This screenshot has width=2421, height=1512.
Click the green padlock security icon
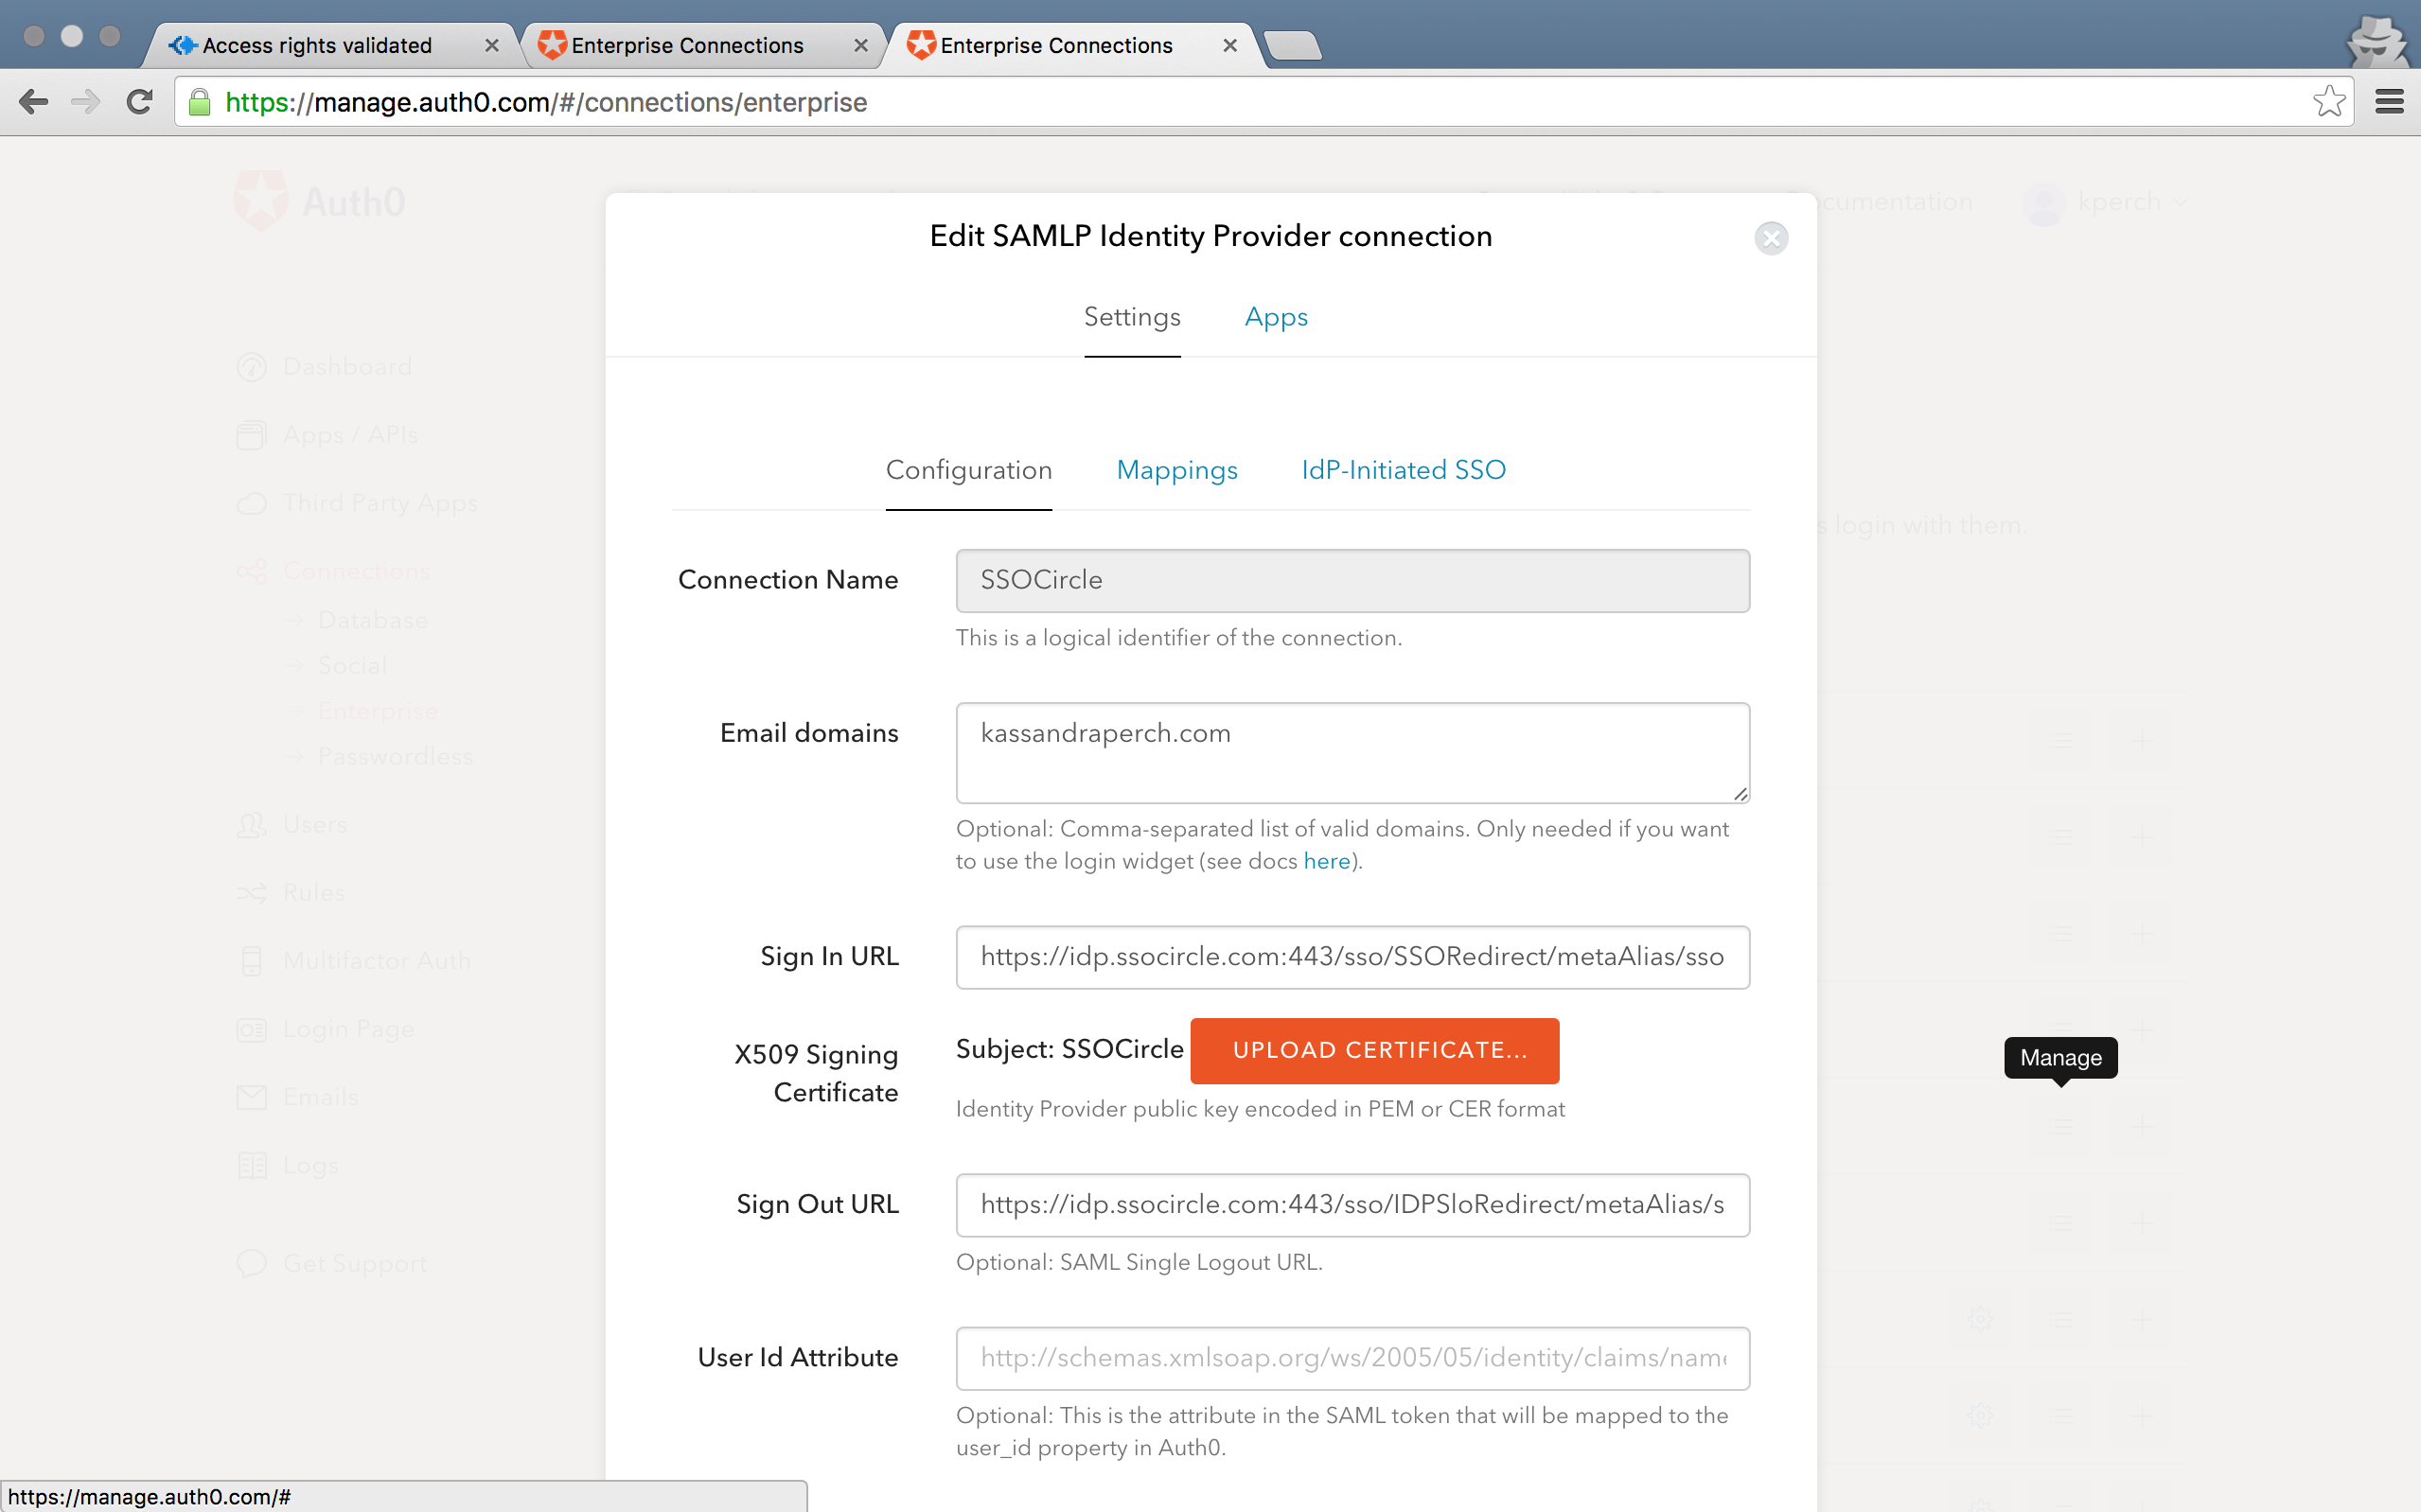pyautogui.click(x=200, y=102)
